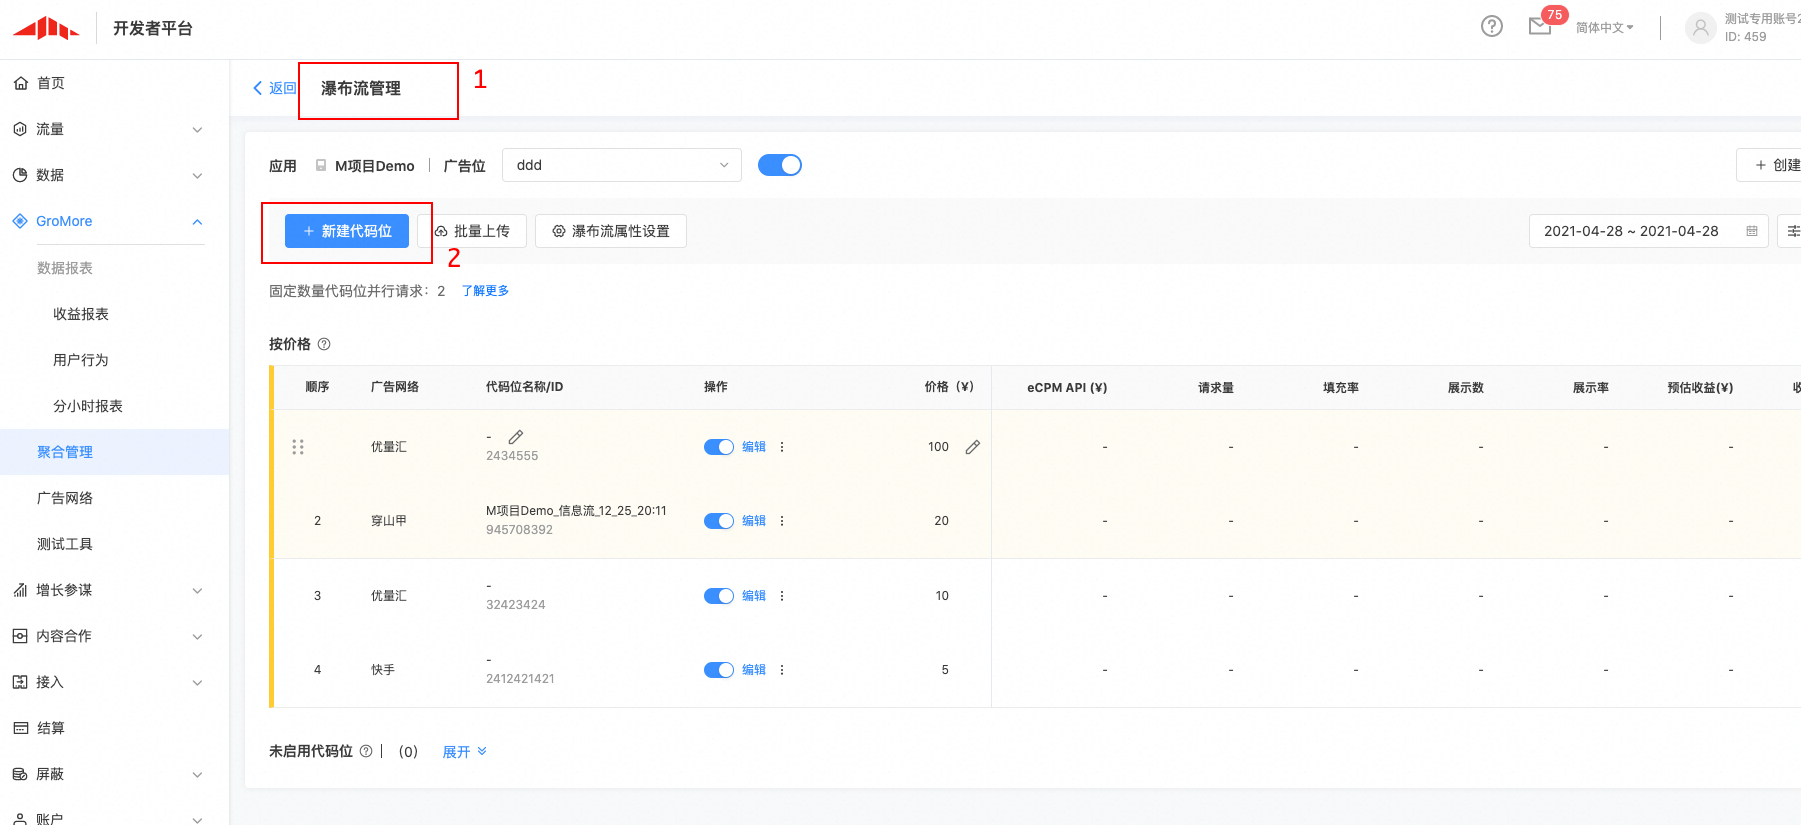The width and height of the screenshot is (1801, 825).
Task: Open the 简体中文 language dropdown
Action: (1604, 28)
